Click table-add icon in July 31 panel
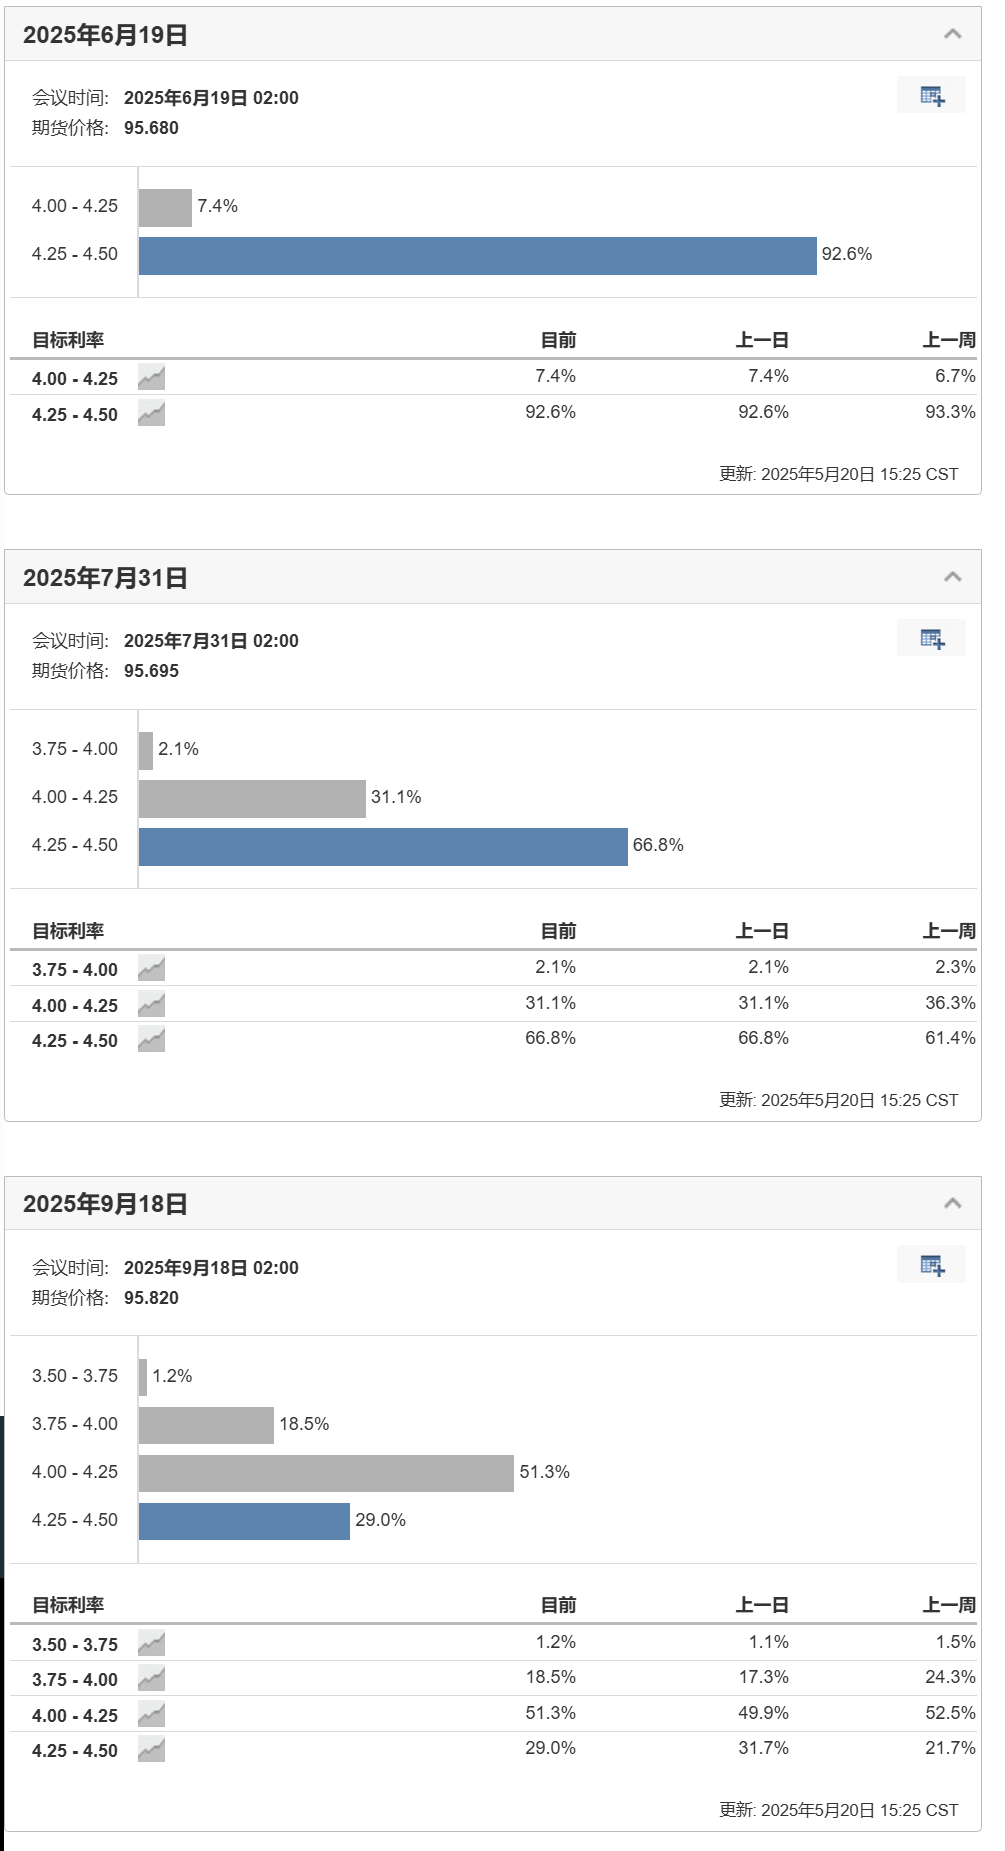 coord(931,638)
